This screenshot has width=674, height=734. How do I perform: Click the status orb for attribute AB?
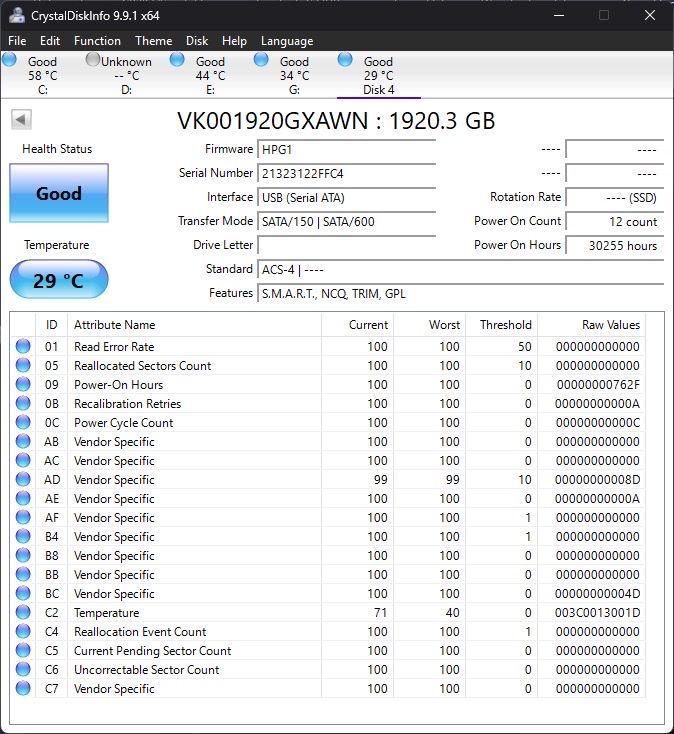[23, 441]
